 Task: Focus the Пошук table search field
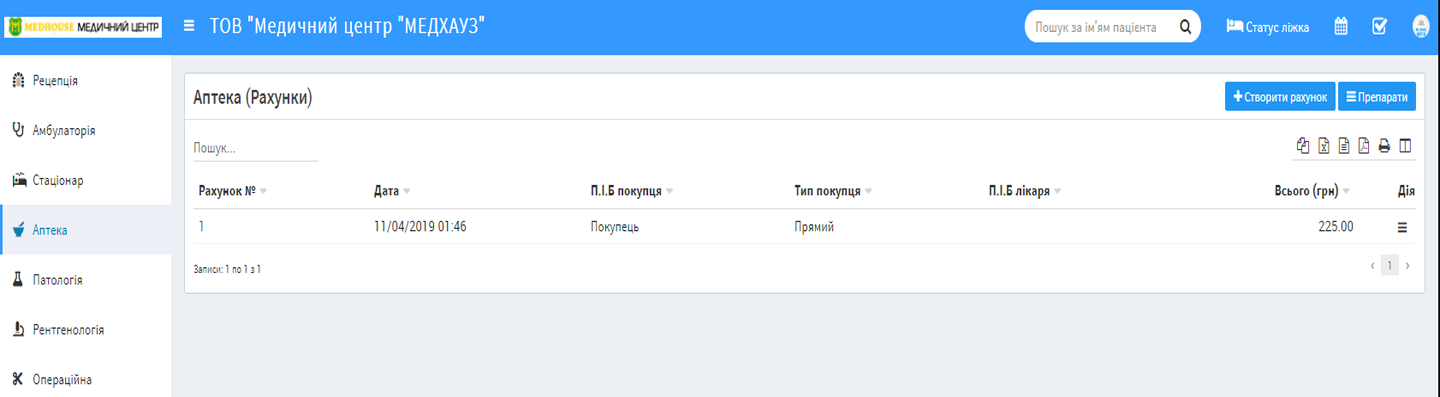pos(256,148)
